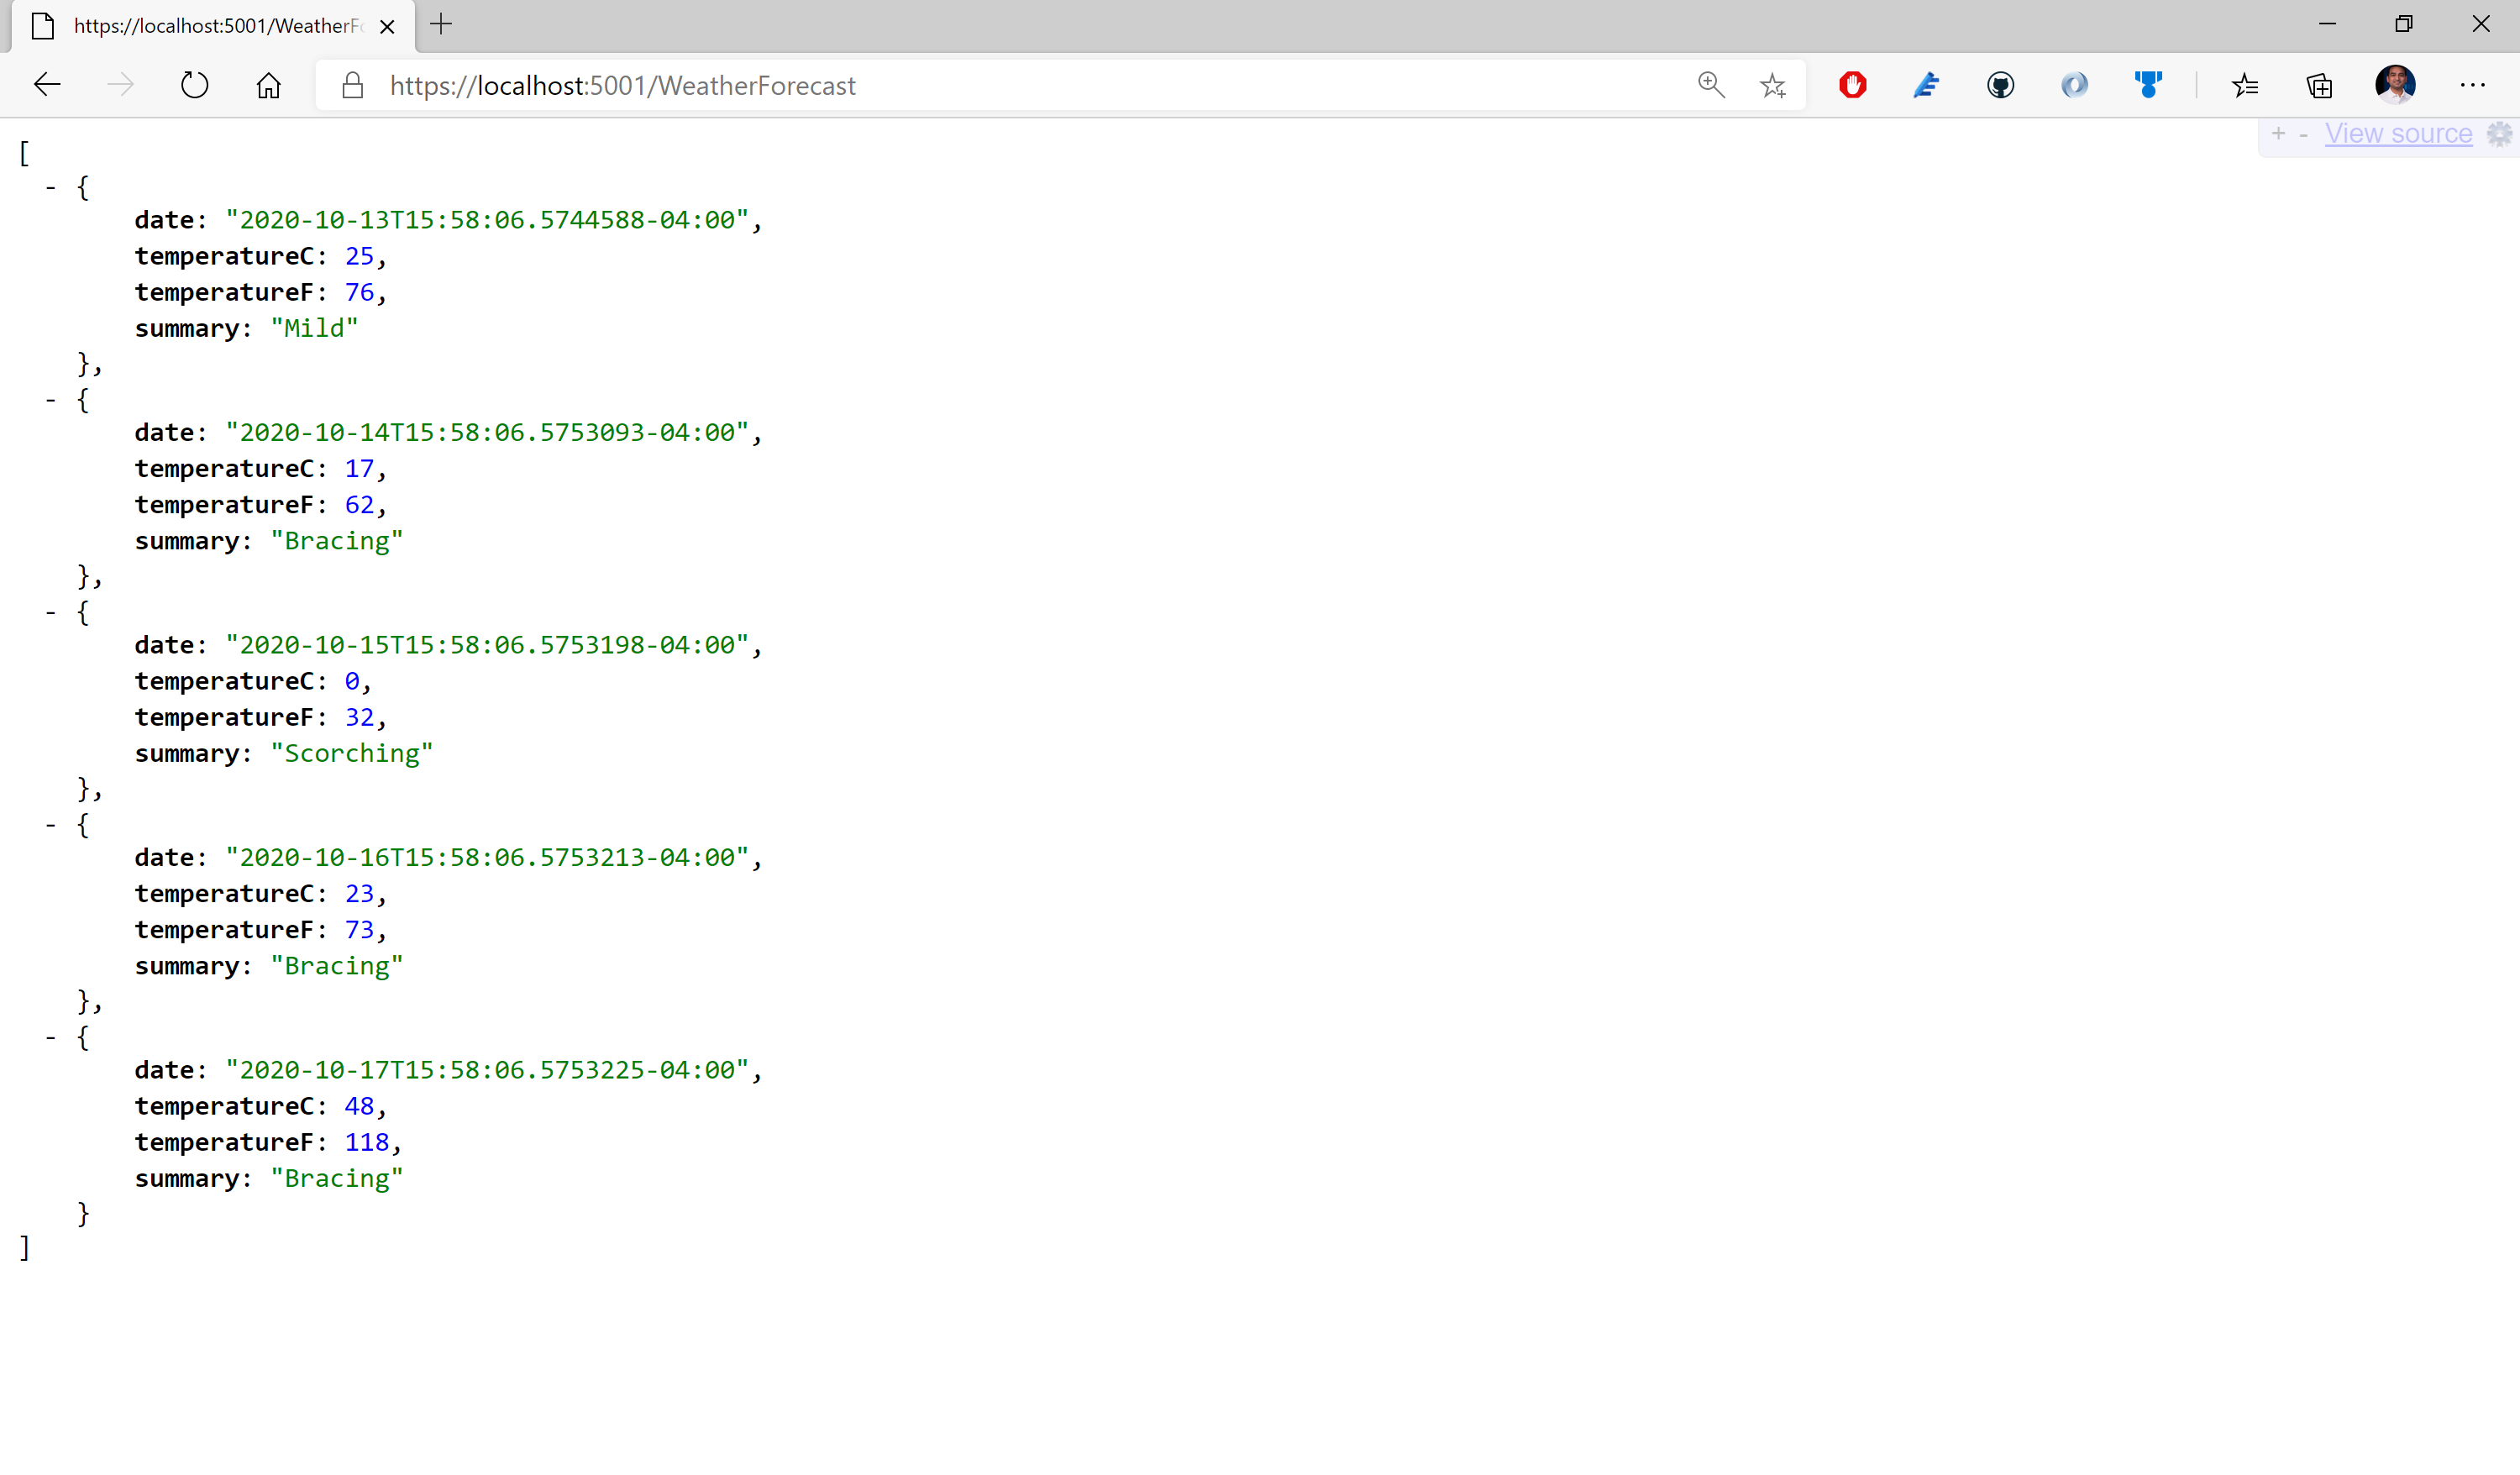
Task: Click the page reload icon
Action: pyautogui.click(x=195, y=84)
